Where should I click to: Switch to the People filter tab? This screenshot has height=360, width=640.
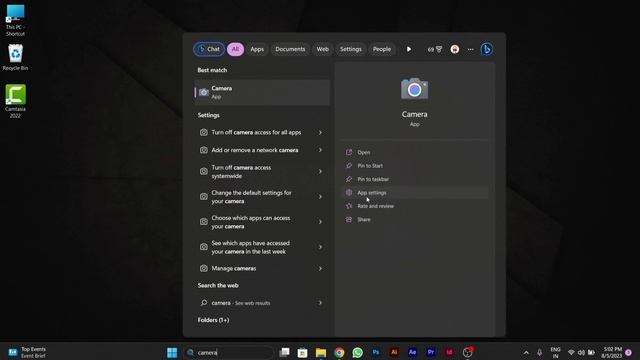point(382,49)
